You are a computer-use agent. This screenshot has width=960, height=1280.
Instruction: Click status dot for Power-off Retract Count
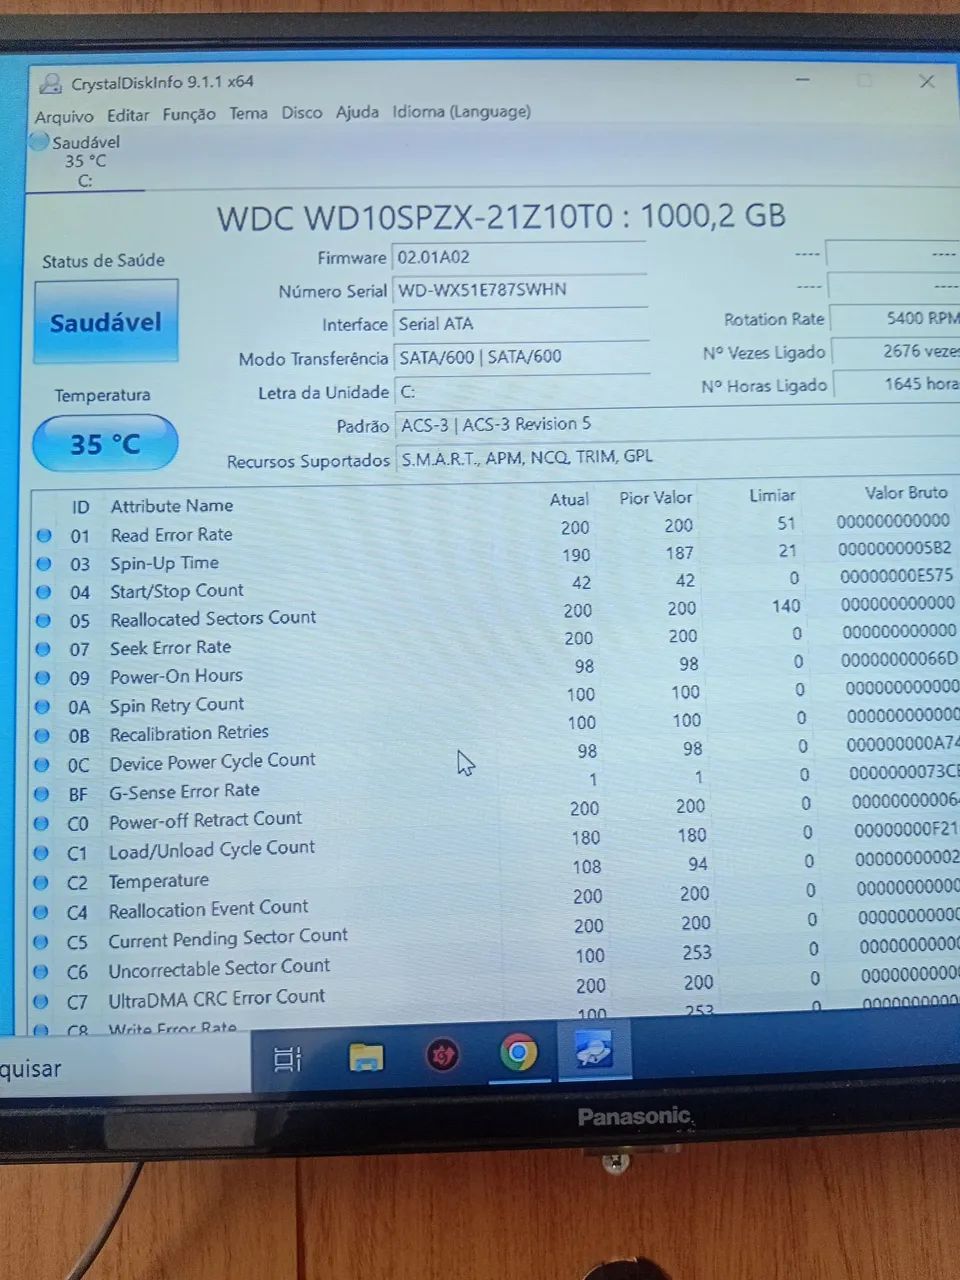41,824
